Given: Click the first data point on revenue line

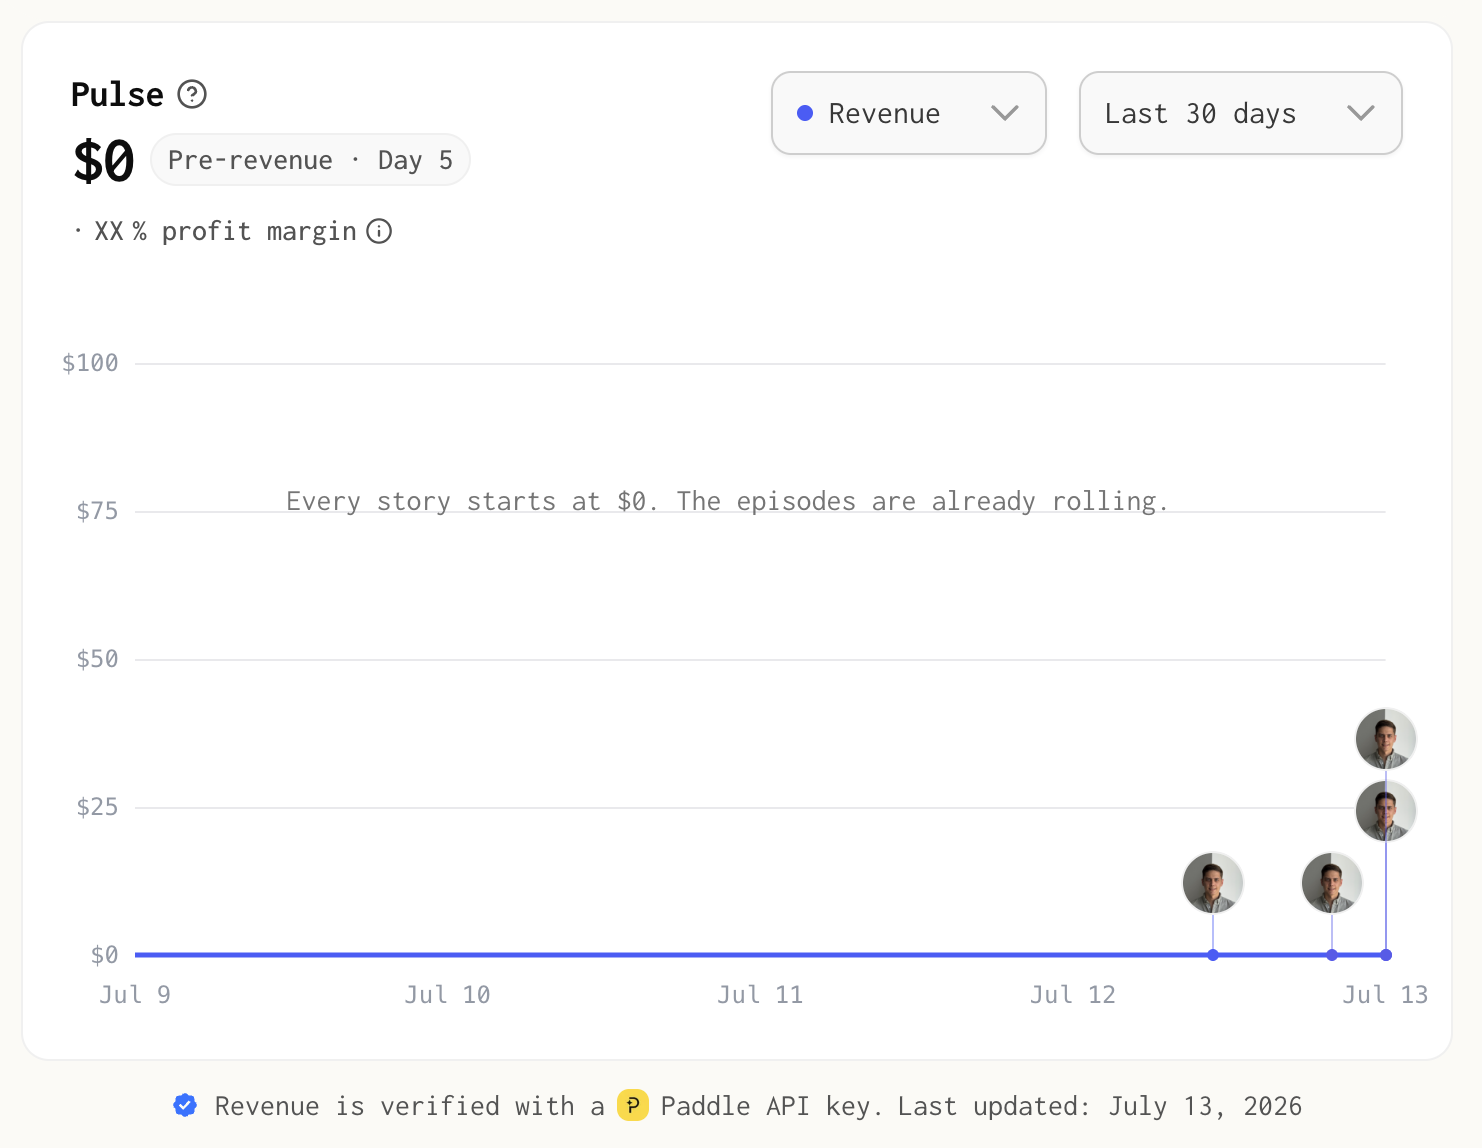Looking at the screenshot, I should [x=1213, y=955].
